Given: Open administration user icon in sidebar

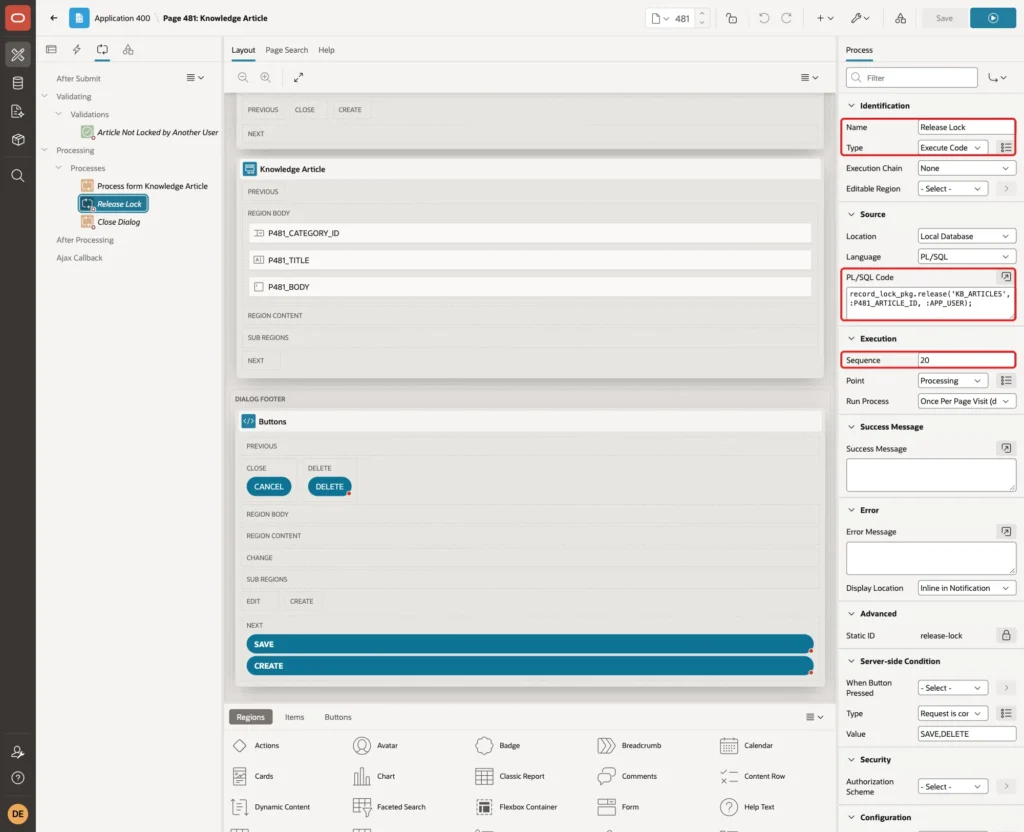Looking at the screenshot, I should pos(18,752).
